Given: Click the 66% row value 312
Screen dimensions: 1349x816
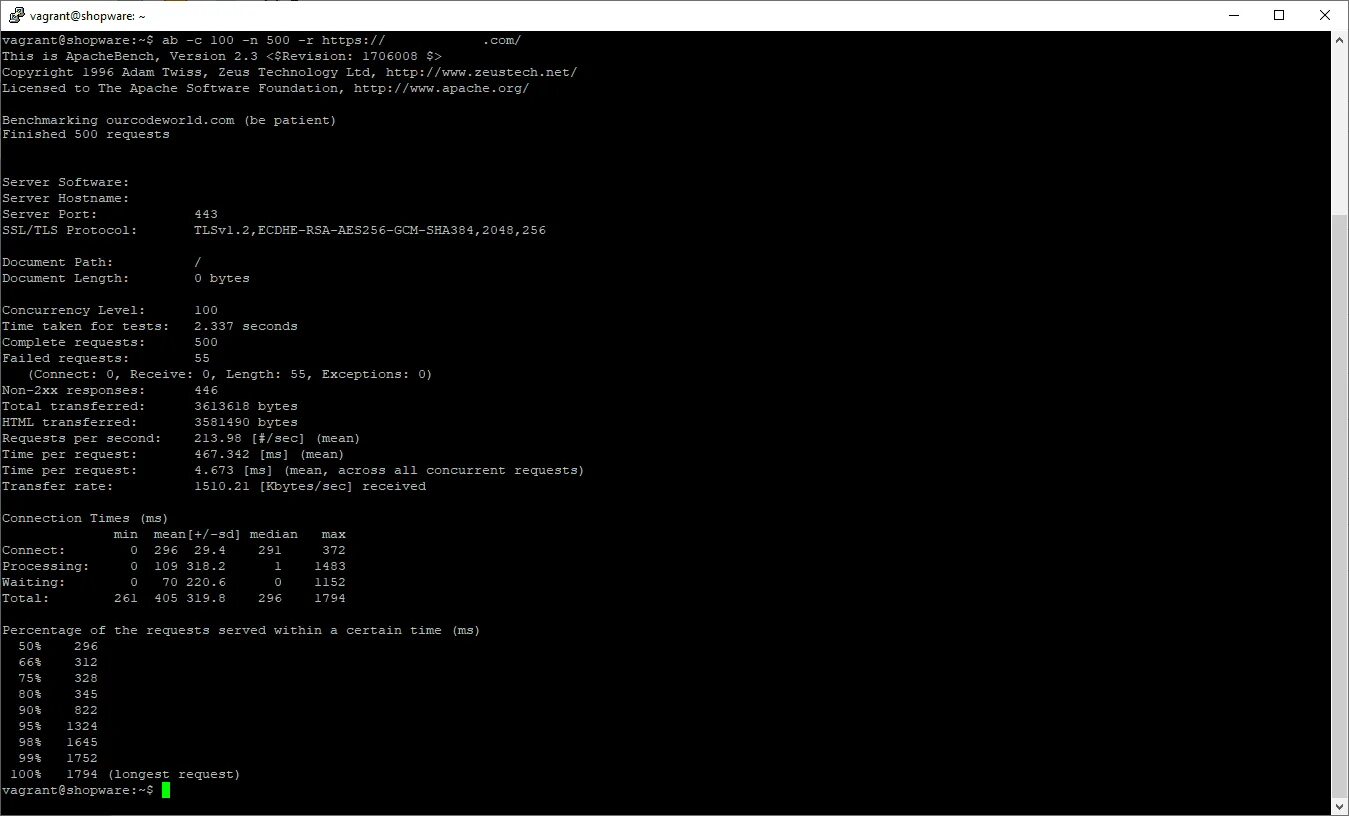Looking at the screenshot, I should pyautogui.click(x=86, y=662).
